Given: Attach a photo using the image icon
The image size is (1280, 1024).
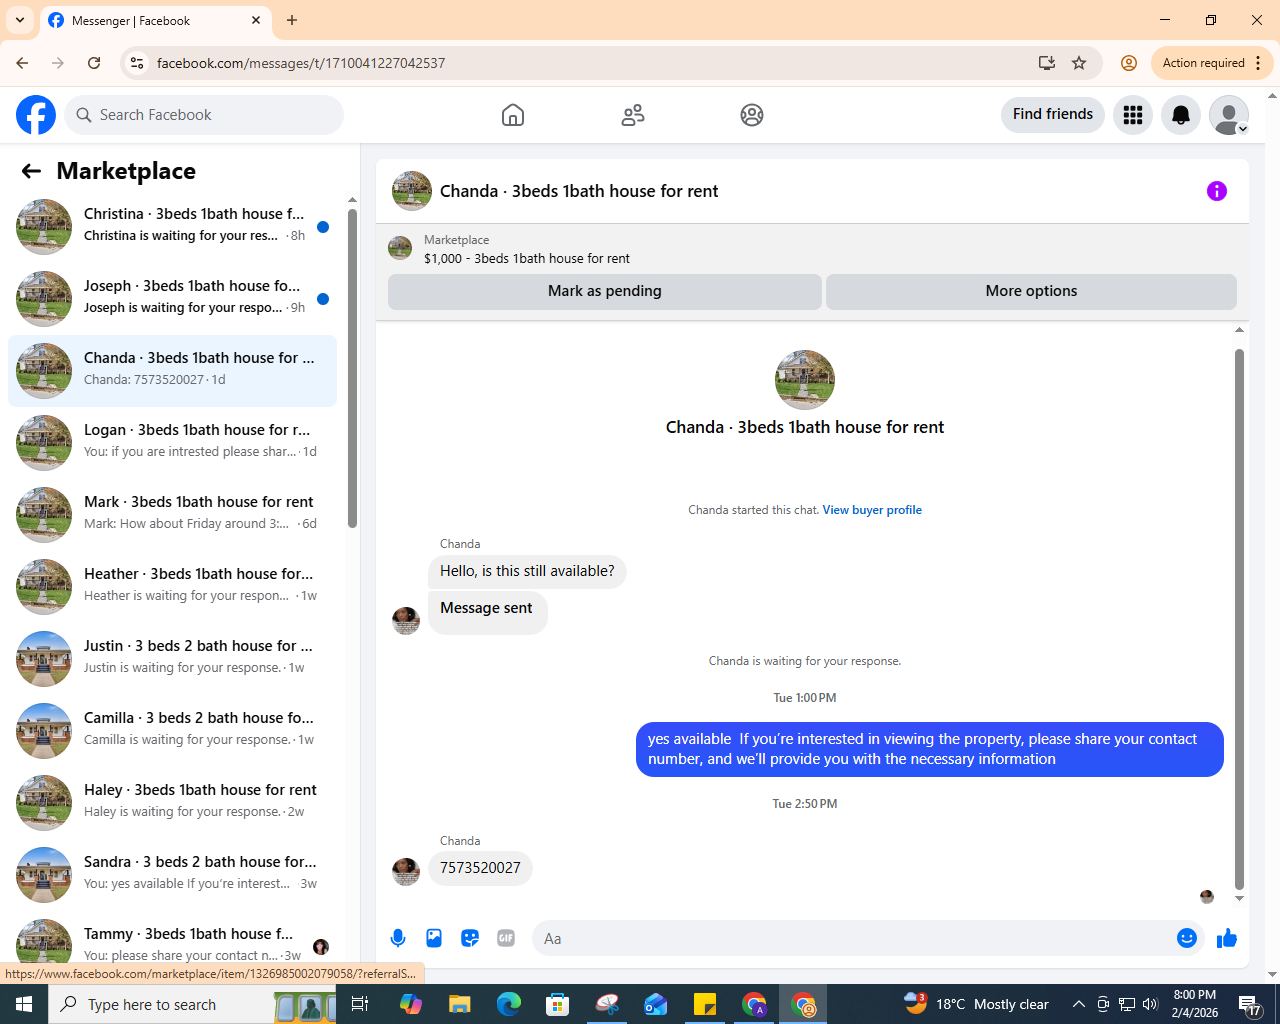Looking at the screenshot, I should (434, 938).
